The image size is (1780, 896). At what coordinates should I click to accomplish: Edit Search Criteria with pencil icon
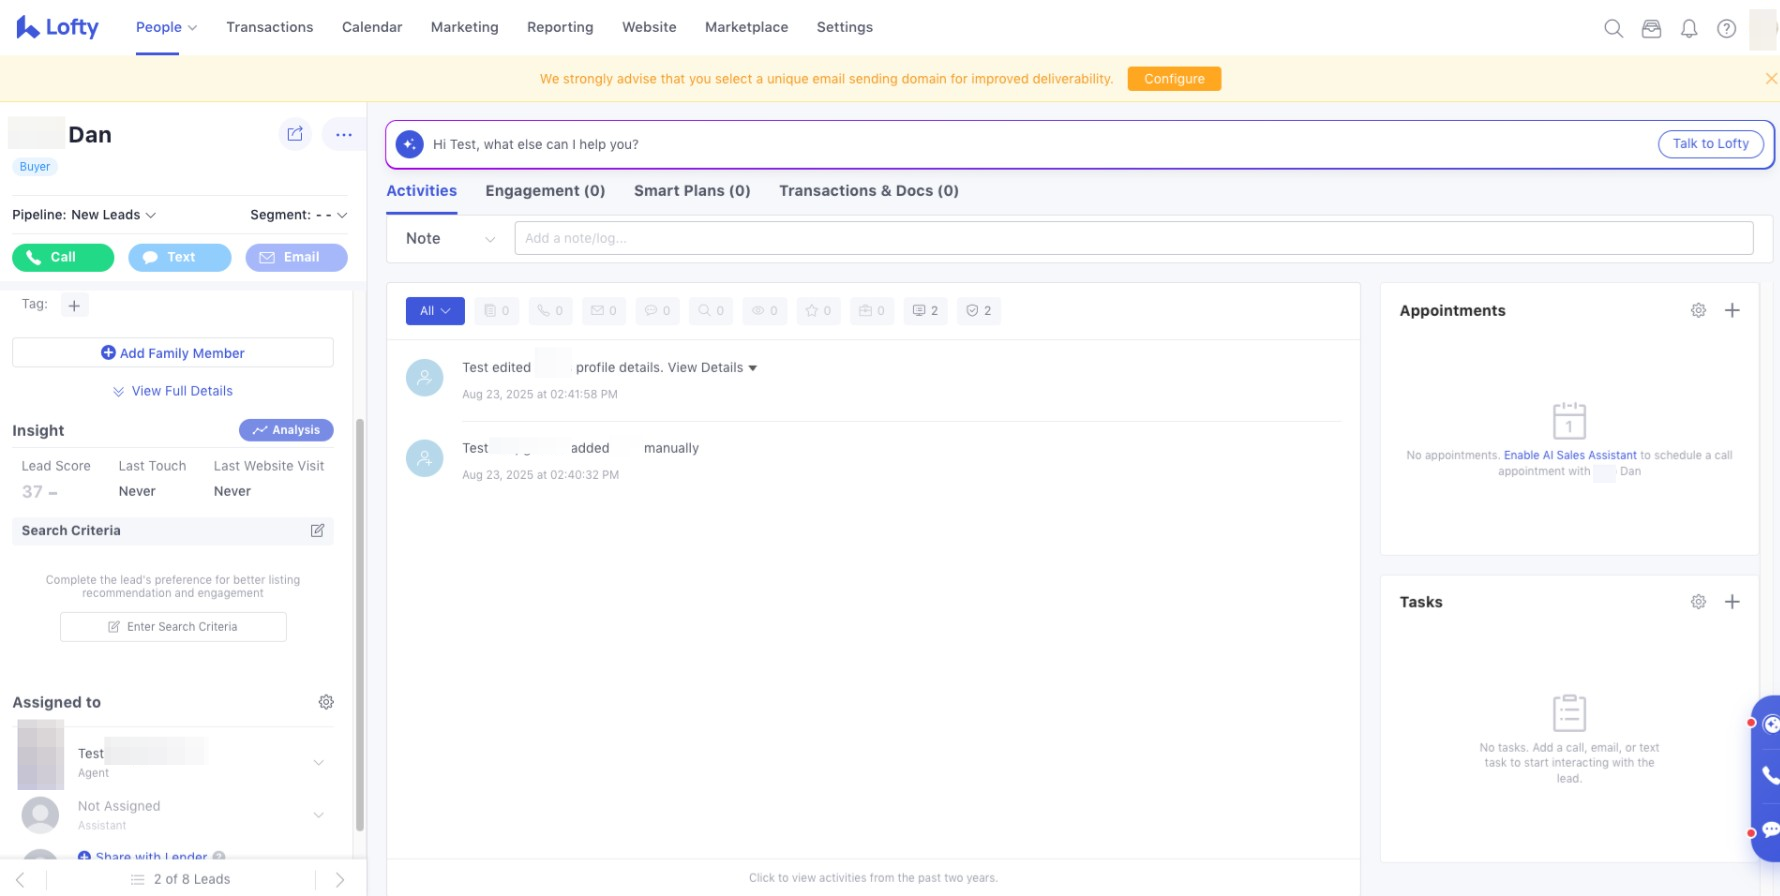pos(317,530)
